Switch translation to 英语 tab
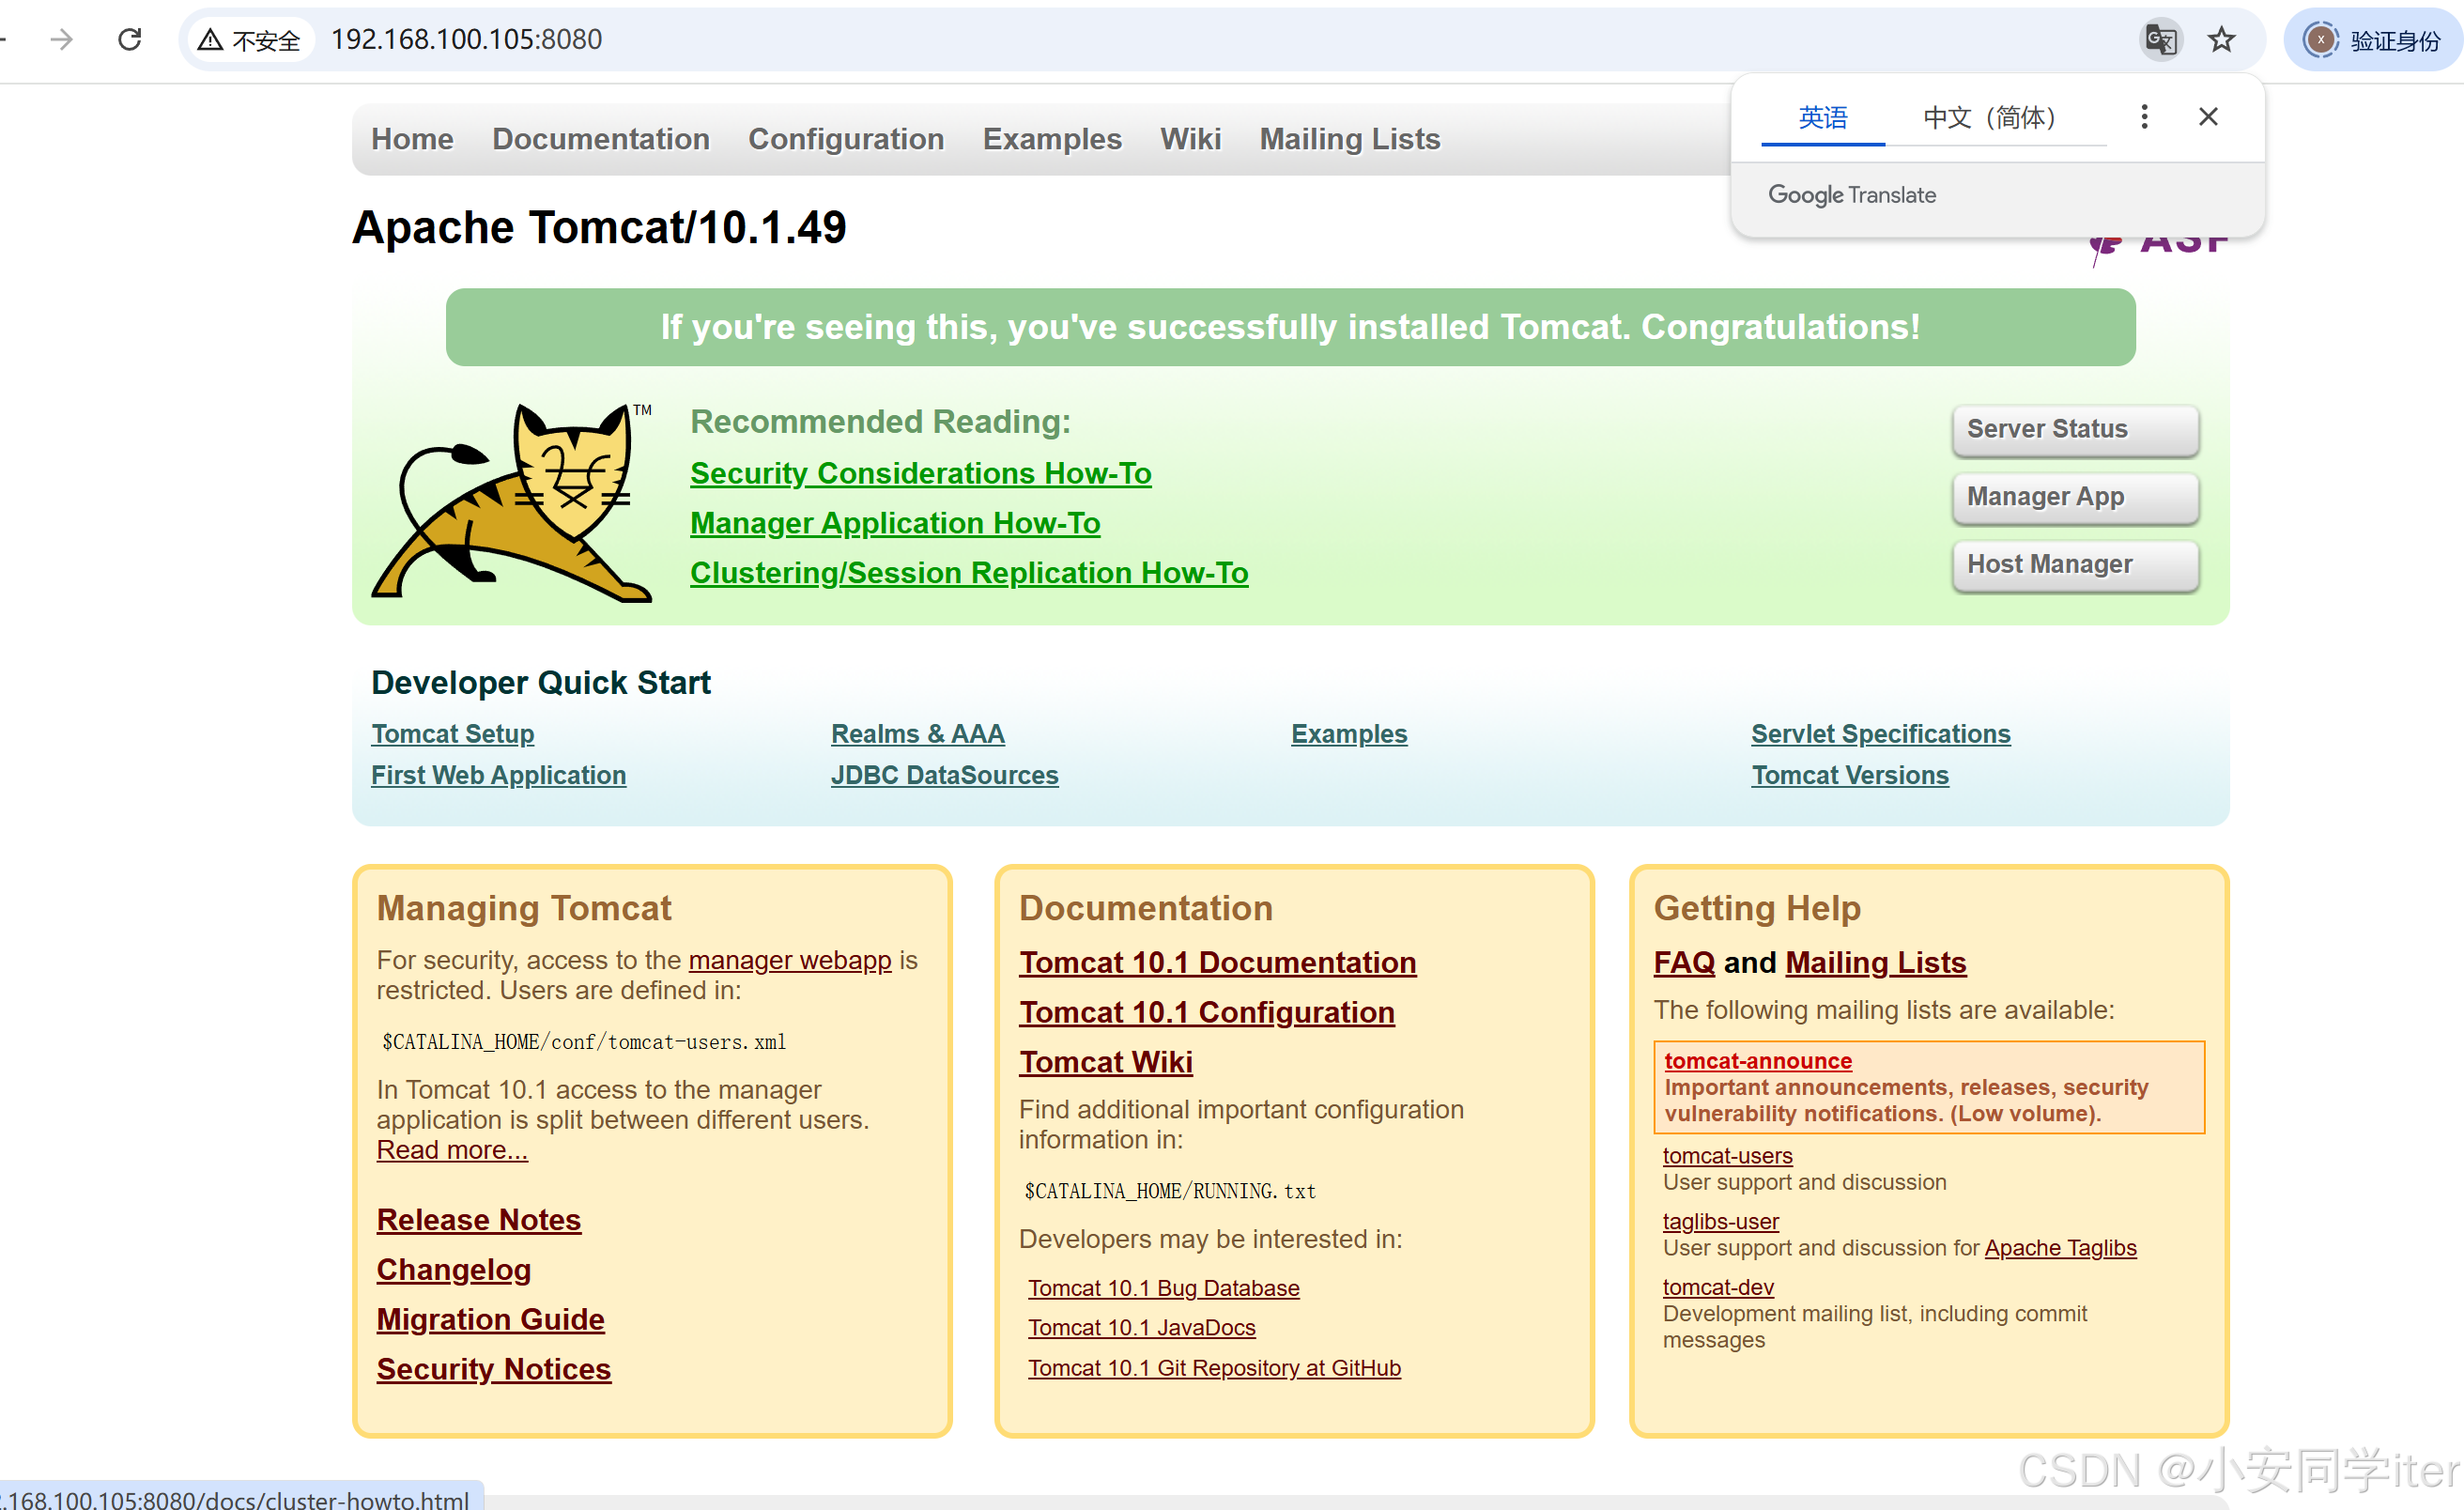Viewport: 2464px width, 1510px height. pos(1822,118)
